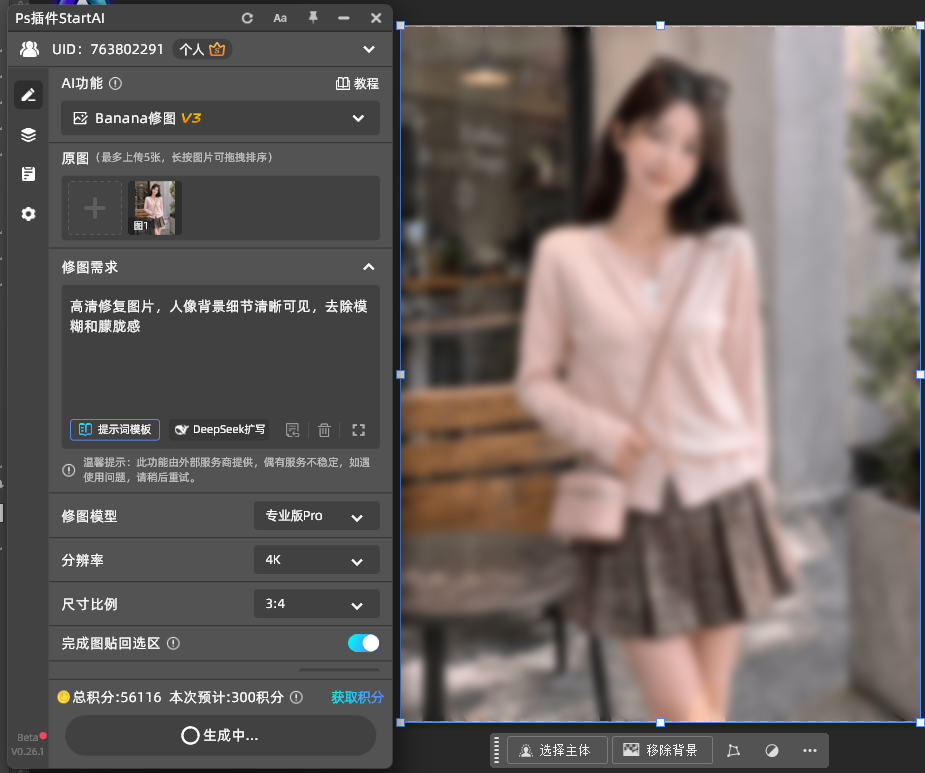The image size is (925, 773).
Task: Open the settings gear in sidebar
Action: pyautogui.click(x=28, y=214)
